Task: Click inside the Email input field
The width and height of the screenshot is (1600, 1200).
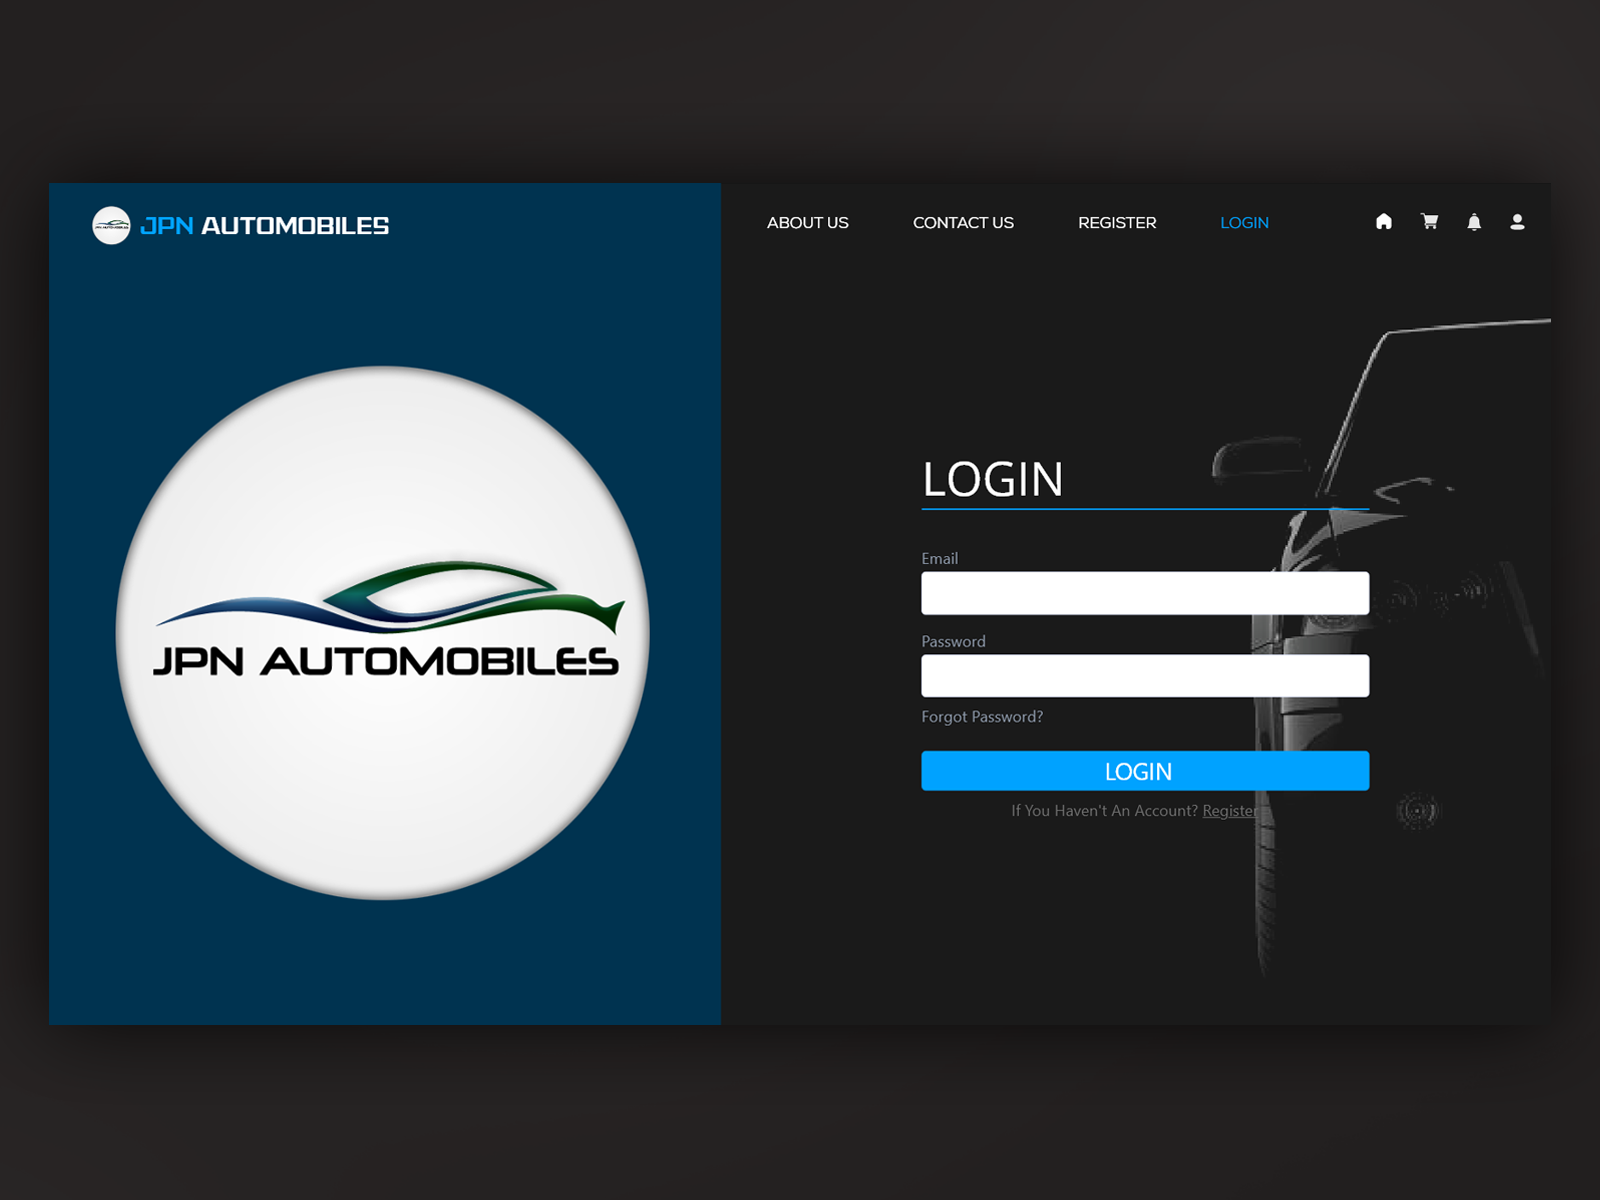Action: click(x=1144, y=592)
